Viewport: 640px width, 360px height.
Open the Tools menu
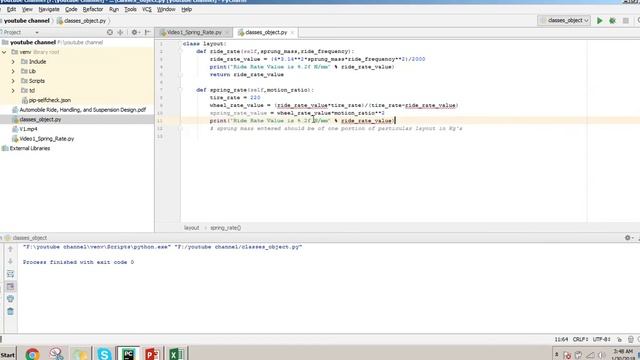coord(130,9)
